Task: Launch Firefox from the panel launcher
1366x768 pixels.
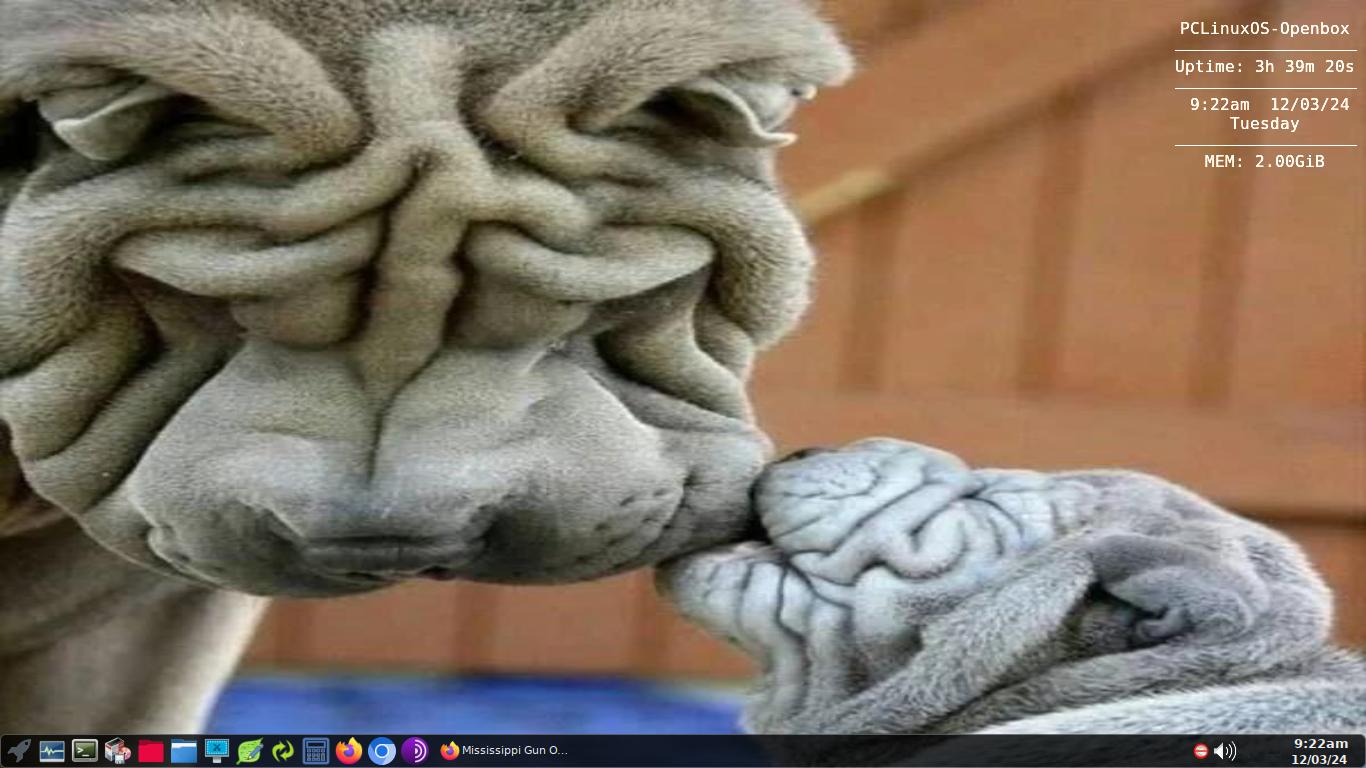Action: click(349, 750)
